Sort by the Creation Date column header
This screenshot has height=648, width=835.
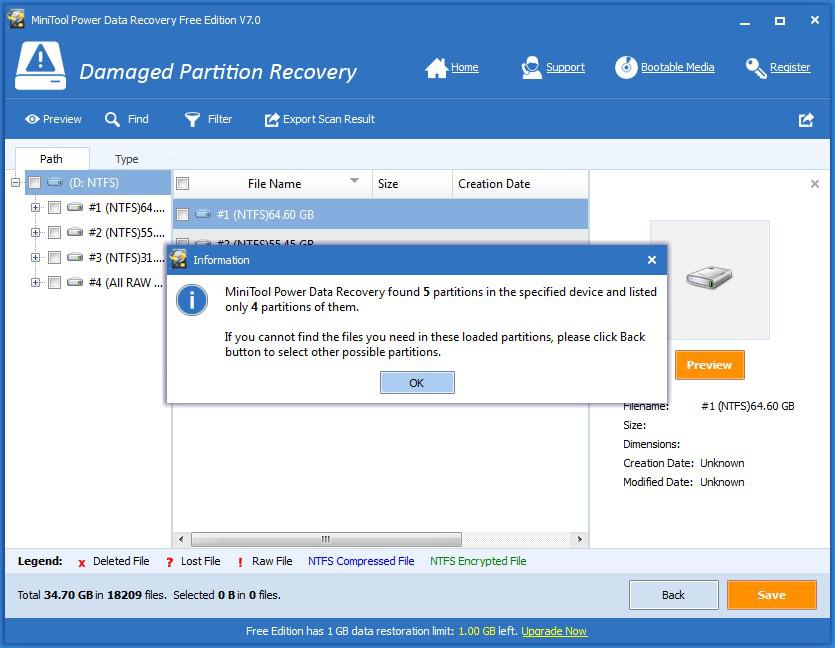pyautogui.click(x=520, y=184)
